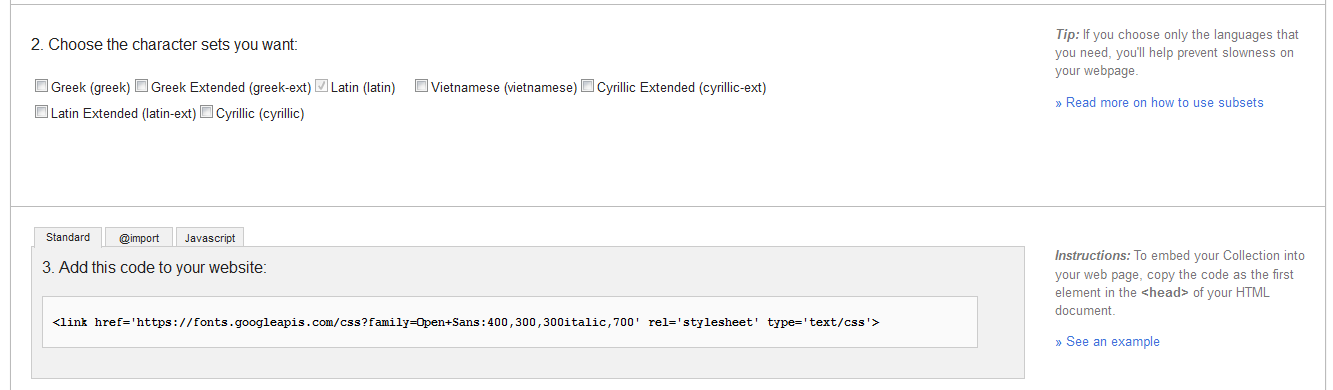Screen dimensions: 1333x390
Task: Toggle Latin Extended (latin-ext) checkbox
Action: coord(41,112)
